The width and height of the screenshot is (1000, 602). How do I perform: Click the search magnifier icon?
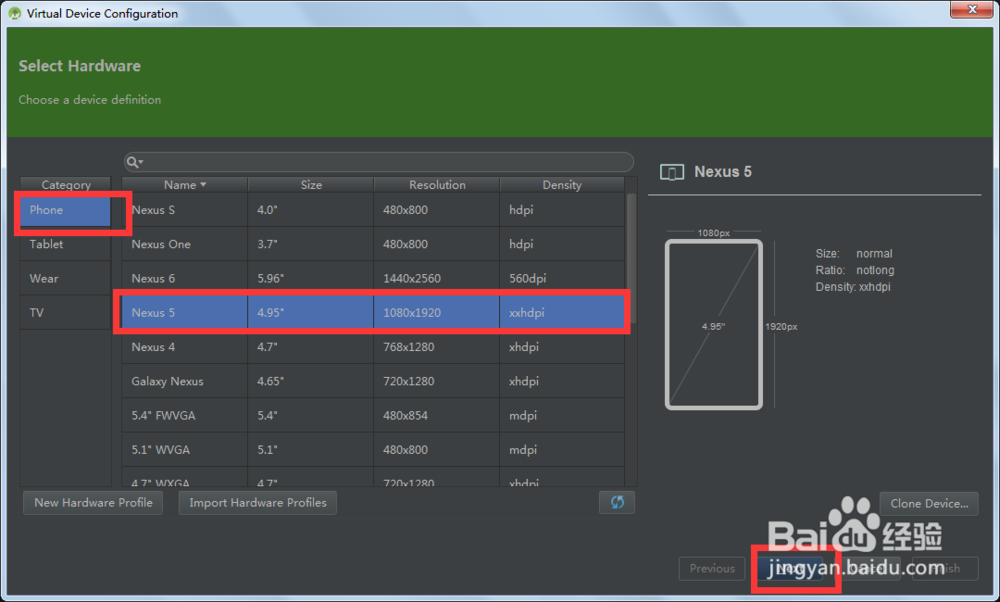click(133, 162)
